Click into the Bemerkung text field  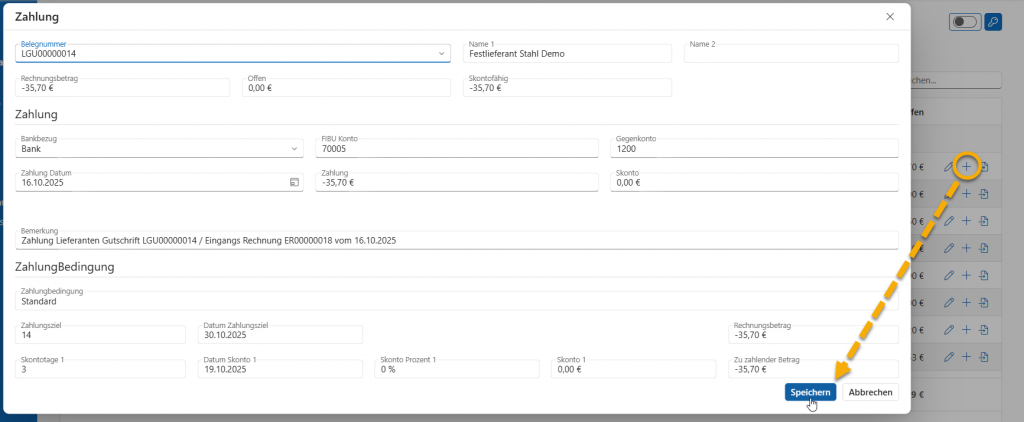(x=456, y=240)
